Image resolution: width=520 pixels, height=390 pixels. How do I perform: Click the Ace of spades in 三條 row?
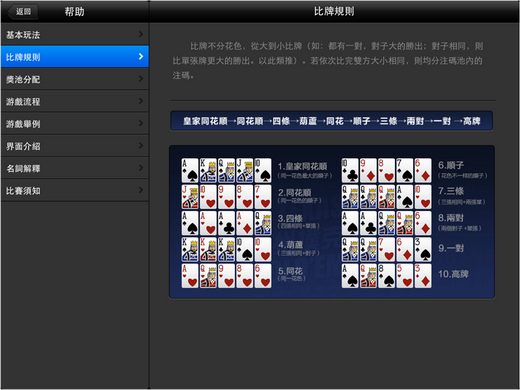pyautogui.click(x=405, y=197)
